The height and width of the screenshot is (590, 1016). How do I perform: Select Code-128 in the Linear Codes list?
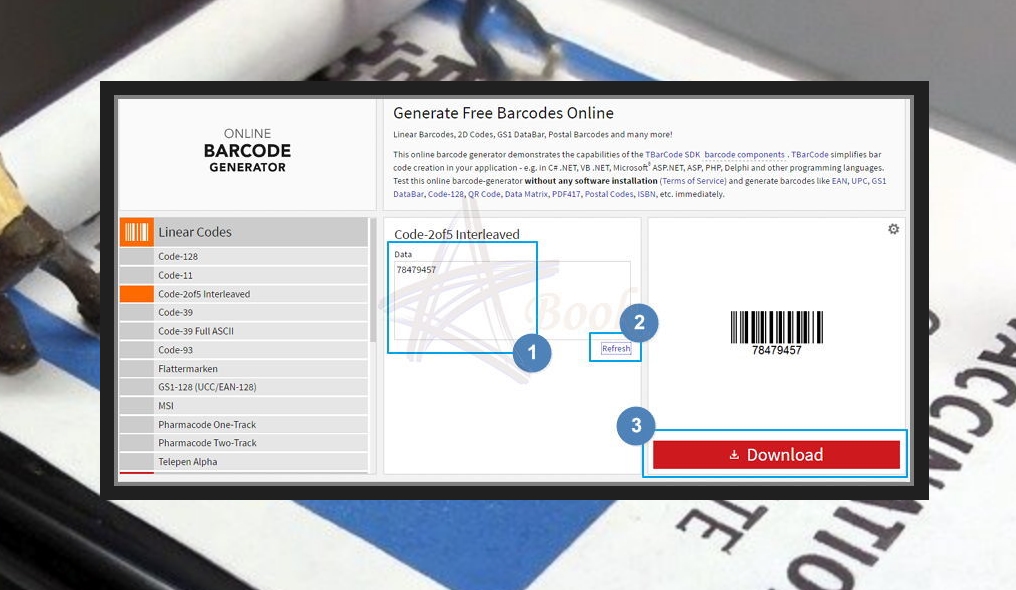tap(244, 256)
